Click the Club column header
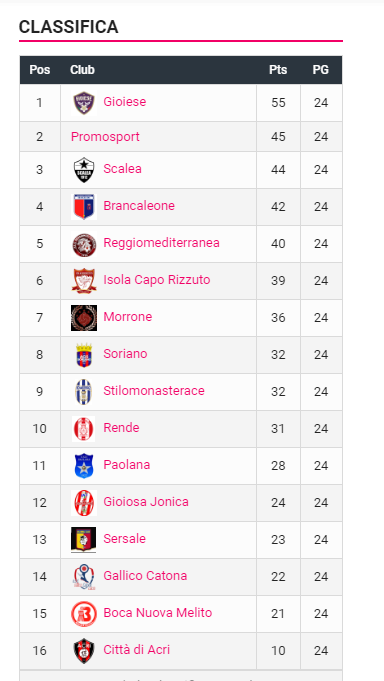This screenshot has width=384, height=681. point(82,70)
